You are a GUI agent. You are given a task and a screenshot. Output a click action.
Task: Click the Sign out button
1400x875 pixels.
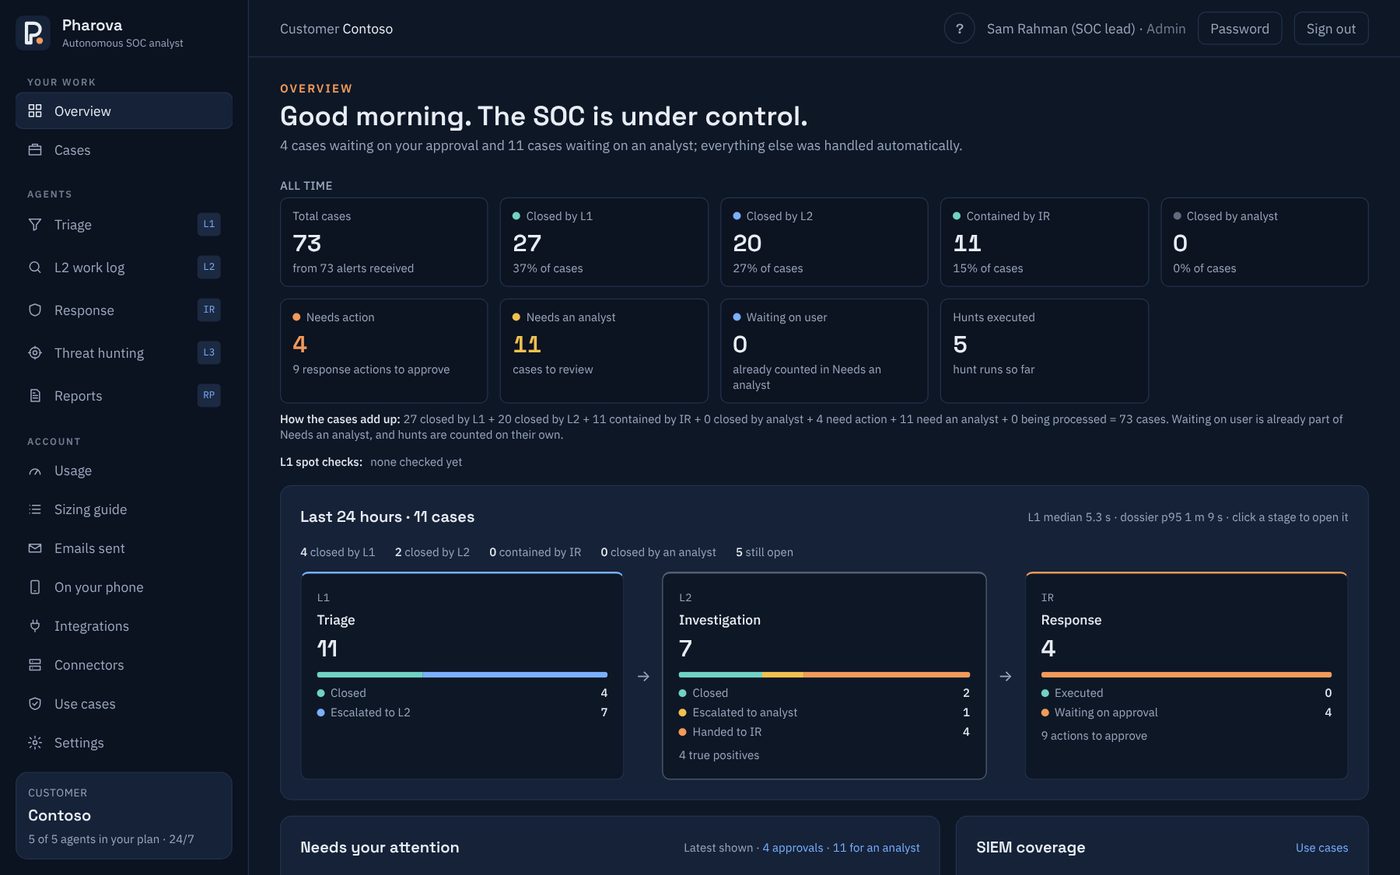click(x=1331, y=29)
